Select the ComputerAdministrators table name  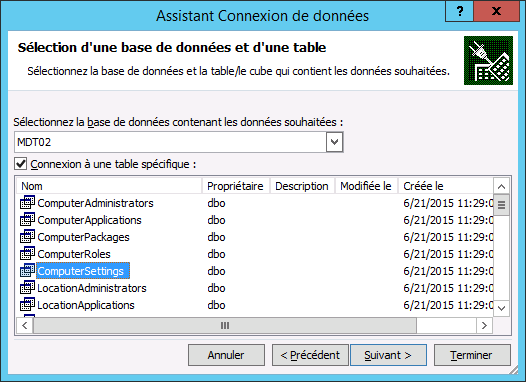click(x=95, y=203)
